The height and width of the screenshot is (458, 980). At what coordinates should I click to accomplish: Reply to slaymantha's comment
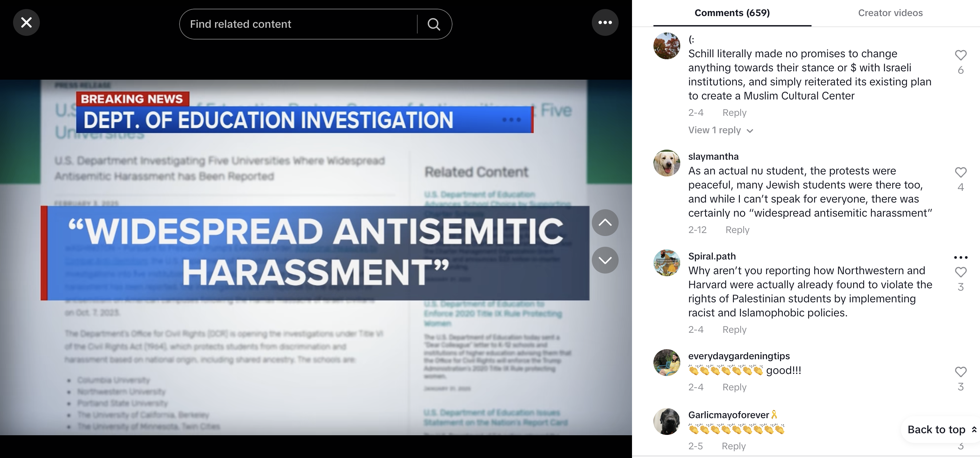[x=737, y=230]
